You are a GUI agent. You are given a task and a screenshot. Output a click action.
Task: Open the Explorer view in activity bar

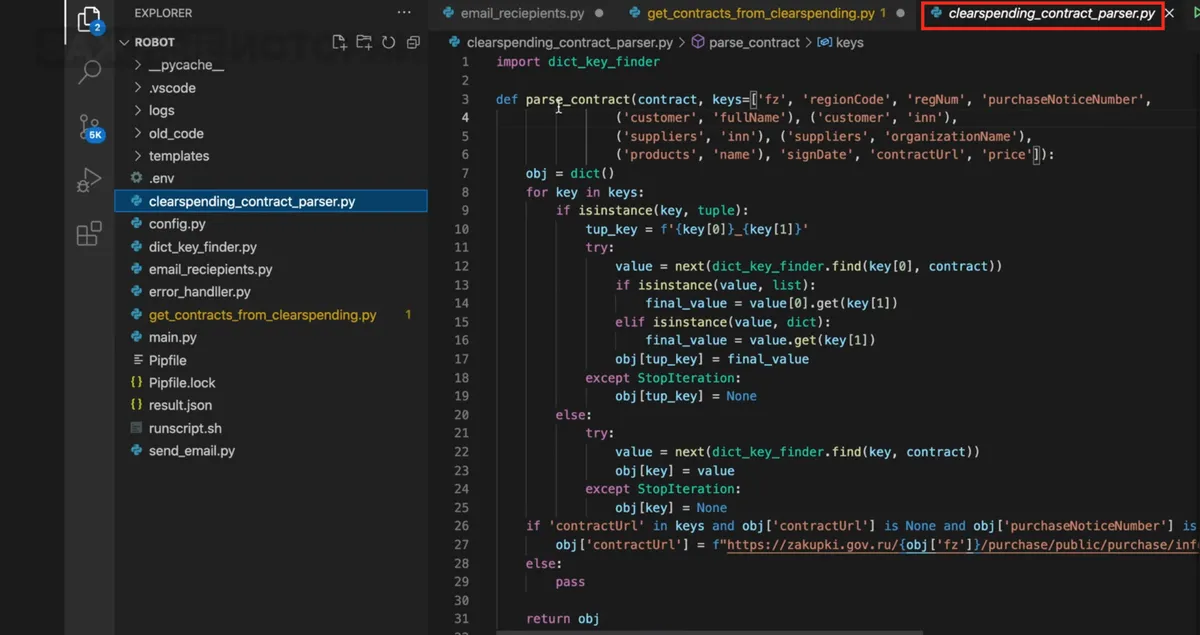coord(89,19)
